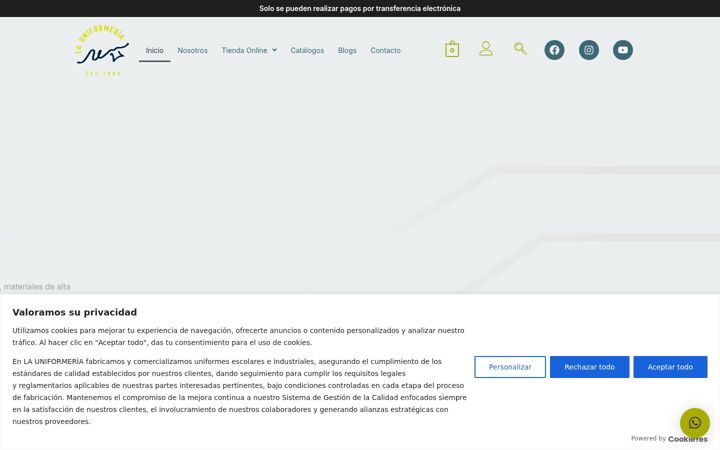Viewport: 720px width, 450px height.
Task: Open the Nosotros menu item
Action: tap(192, 51)
